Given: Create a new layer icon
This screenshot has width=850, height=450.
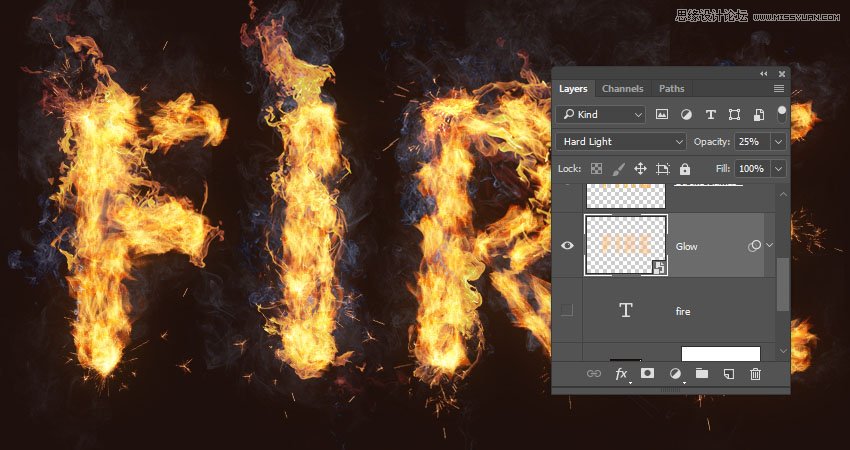Looking at the screenshot, I should pos(729,374).
